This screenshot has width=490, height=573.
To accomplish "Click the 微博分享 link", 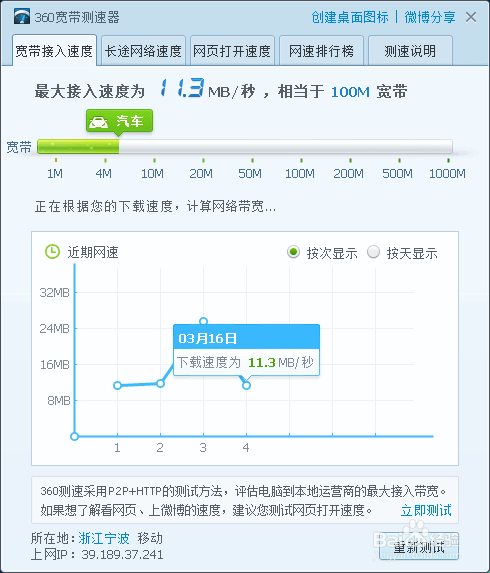I will [430, 17].
